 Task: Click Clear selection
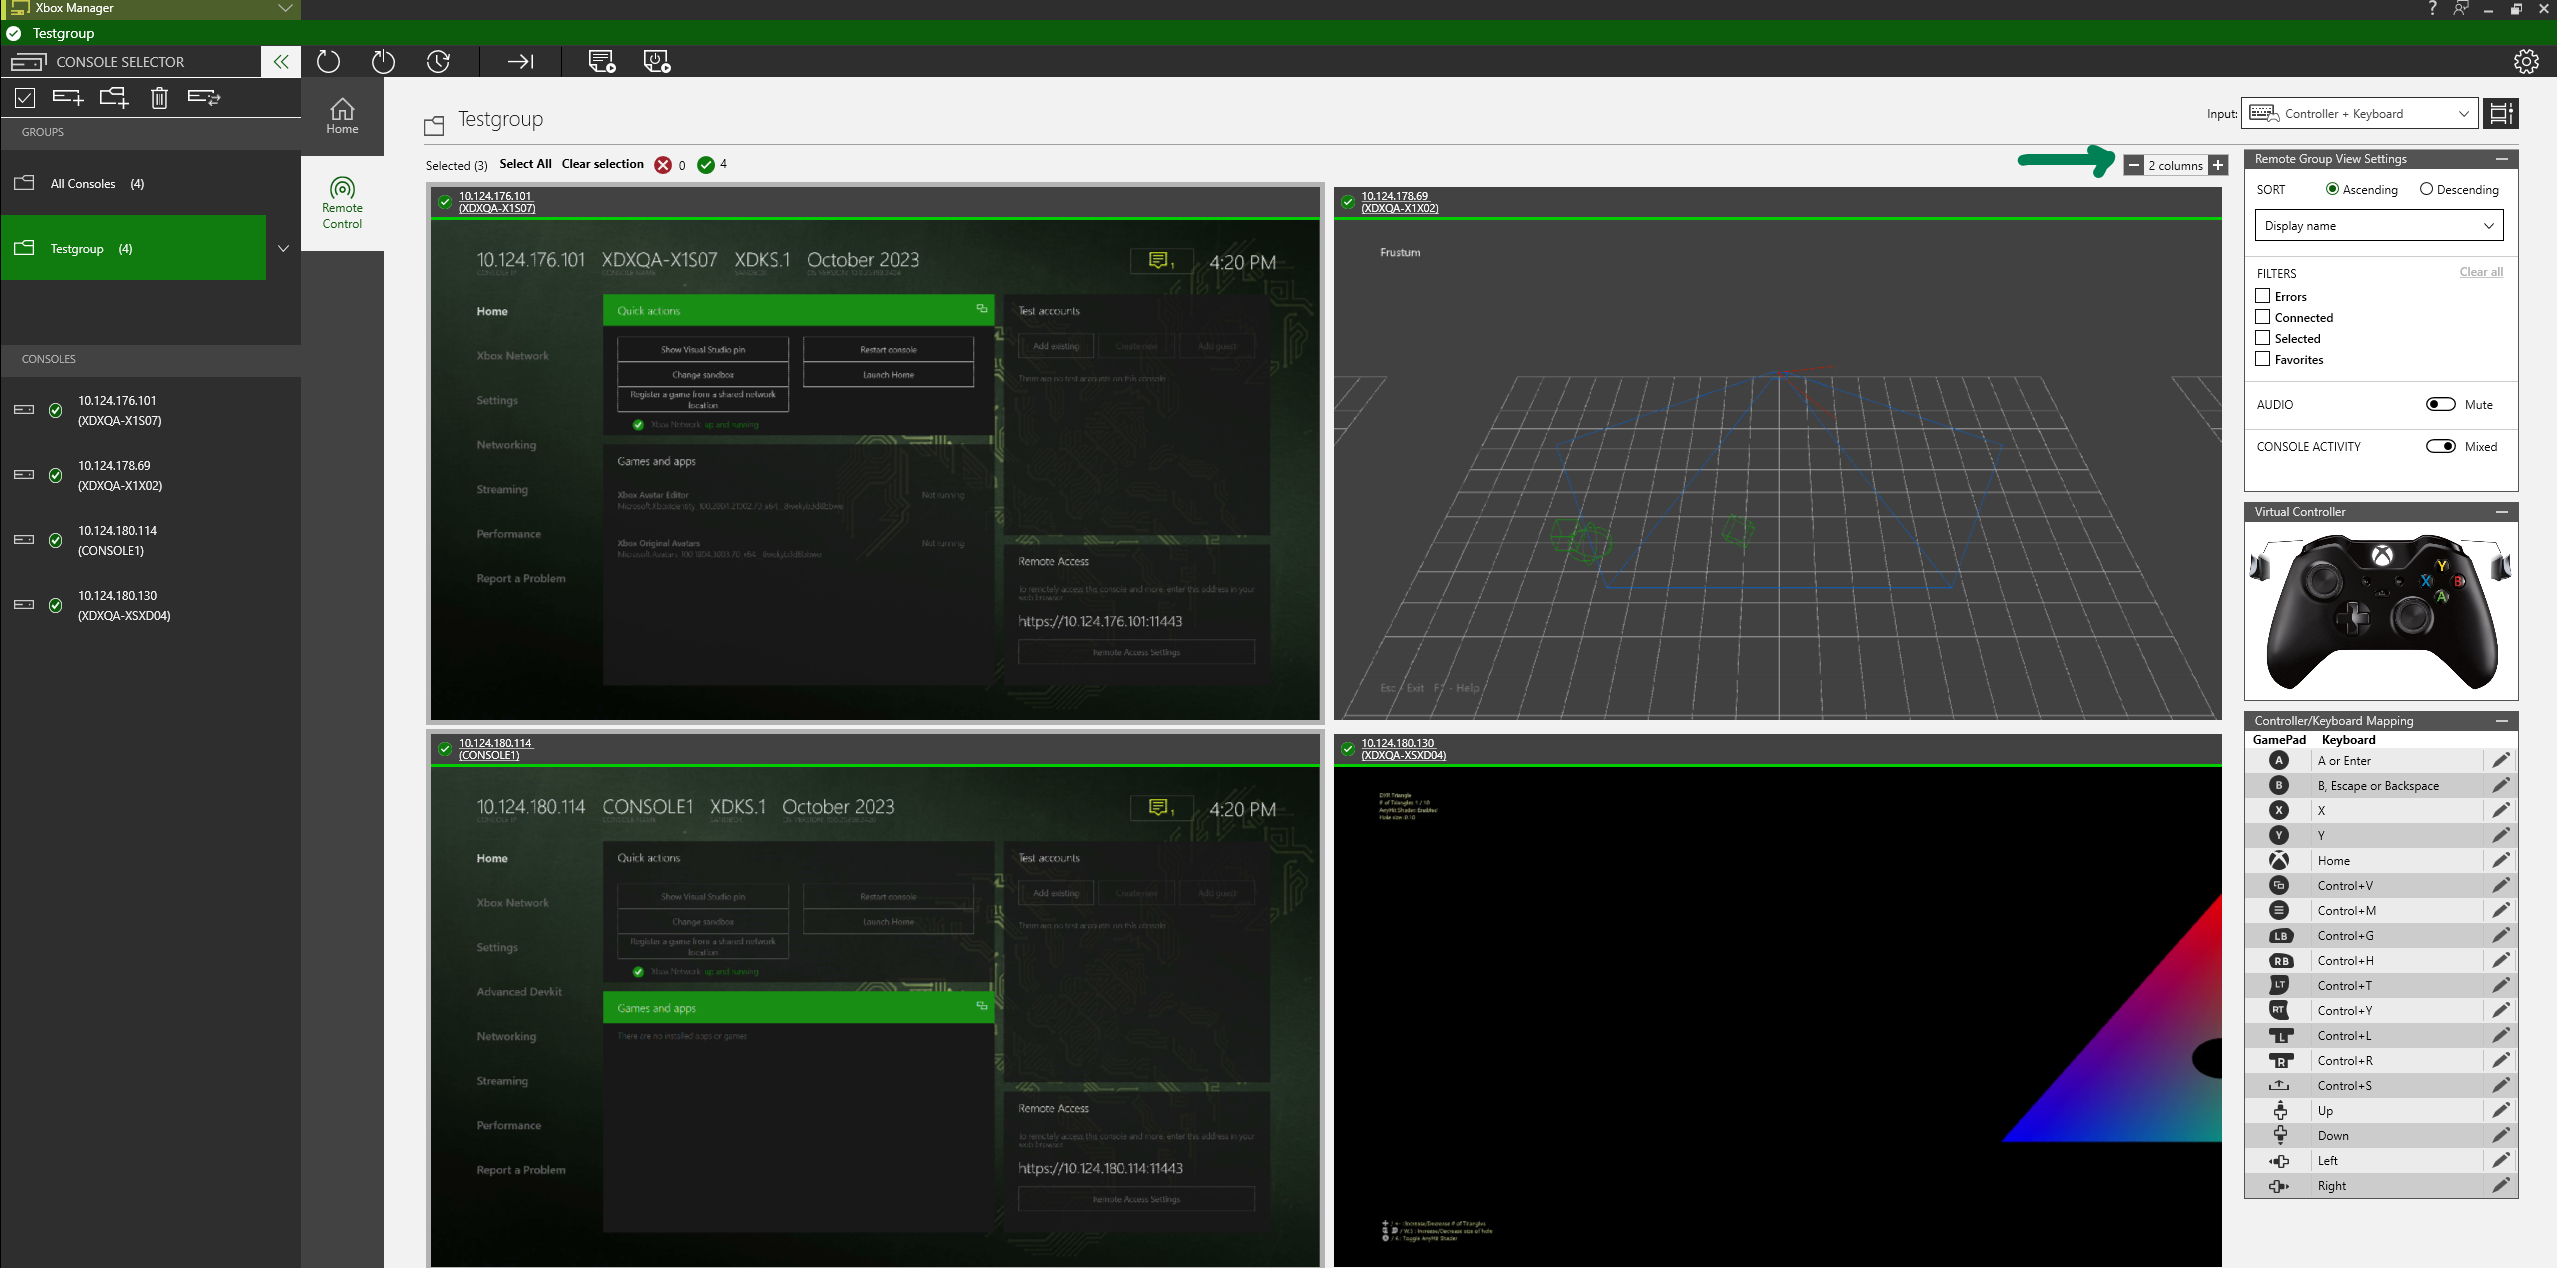pos(603,164)
